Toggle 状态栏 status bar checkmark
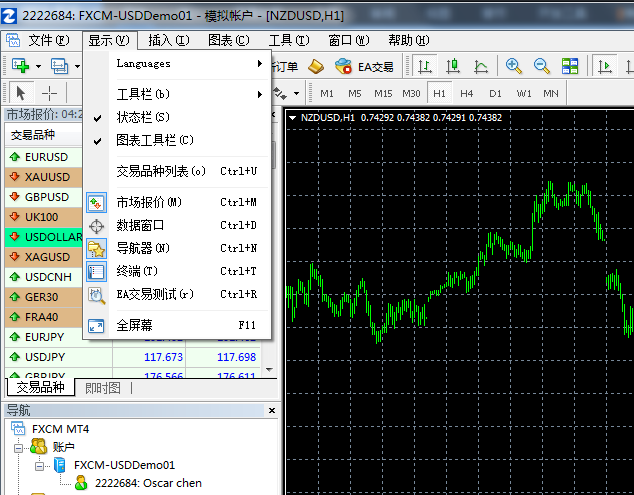Image resolution: width=634 pixels, height=495 pixels. [x=178, y=117]
